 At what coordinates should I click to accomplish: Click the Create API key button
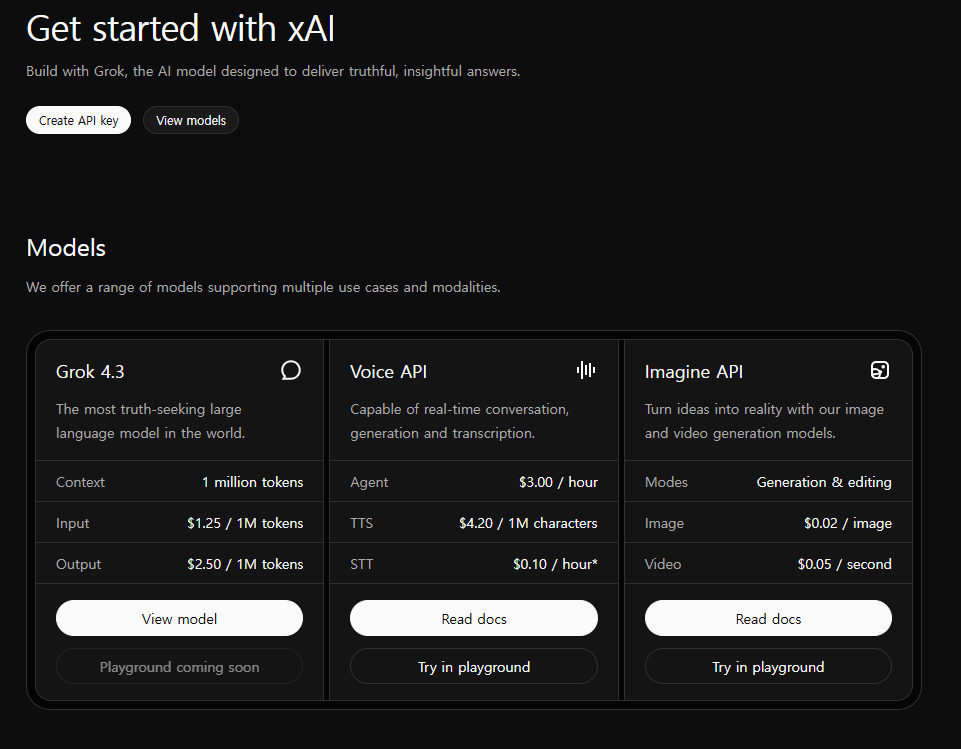tap(78, 120)
